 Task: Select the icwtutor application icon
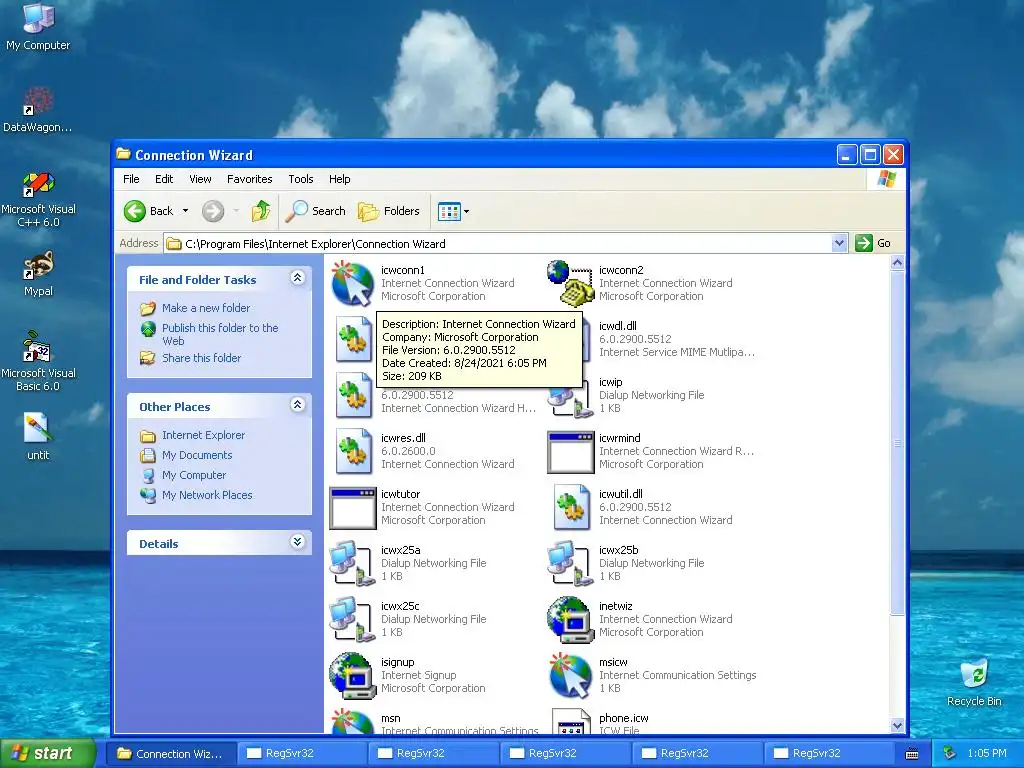tap(353, 508)
